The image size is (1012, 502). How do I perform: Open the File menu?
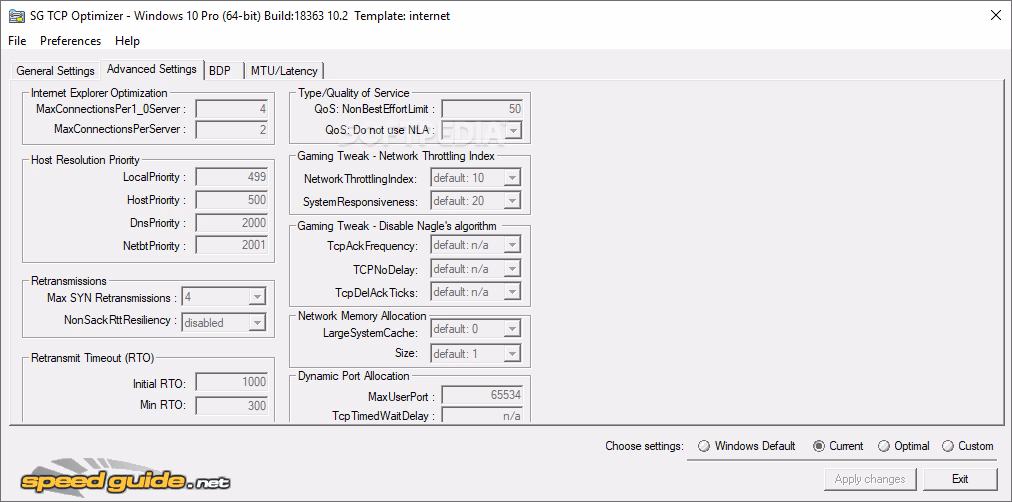(x=17, y=41)
